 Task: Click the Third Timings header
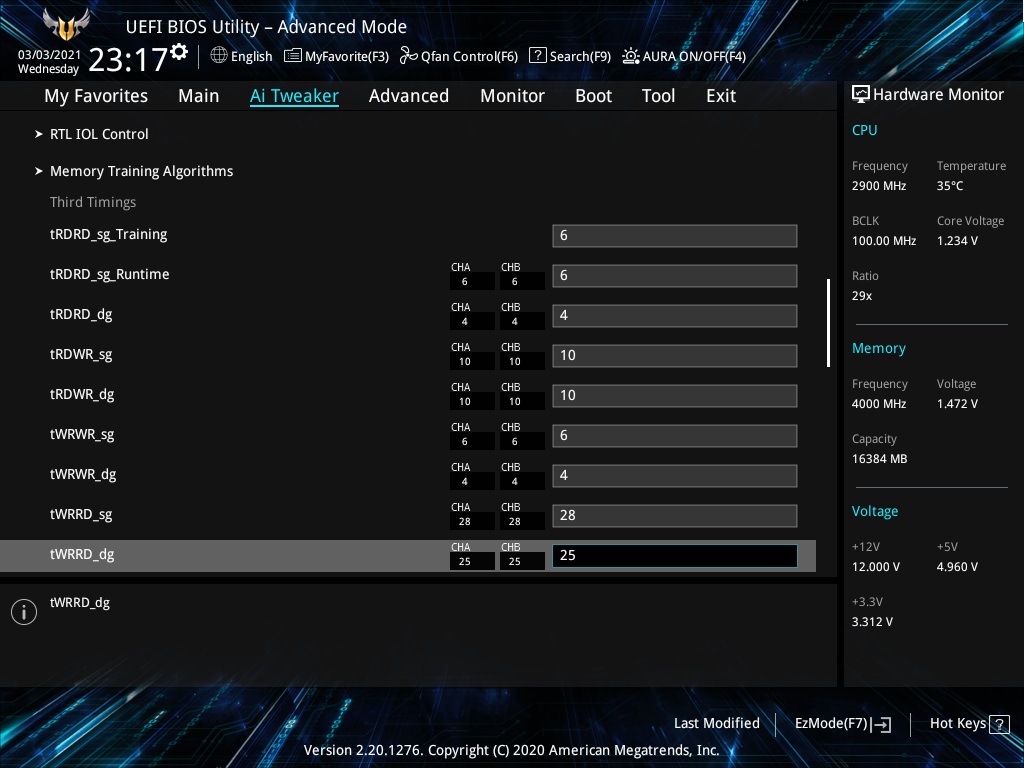[93, 202]
